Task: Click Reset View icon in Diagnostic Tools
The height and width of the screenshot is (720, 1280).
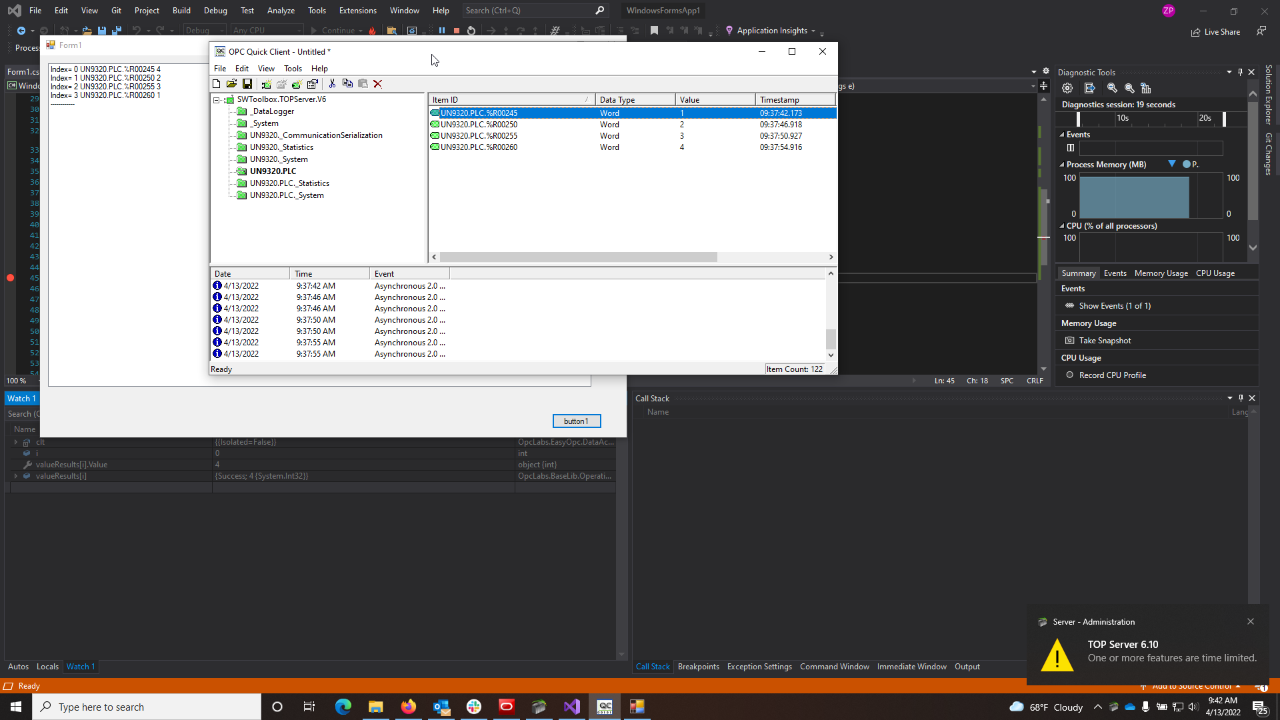Action: tap(1146, 88)
